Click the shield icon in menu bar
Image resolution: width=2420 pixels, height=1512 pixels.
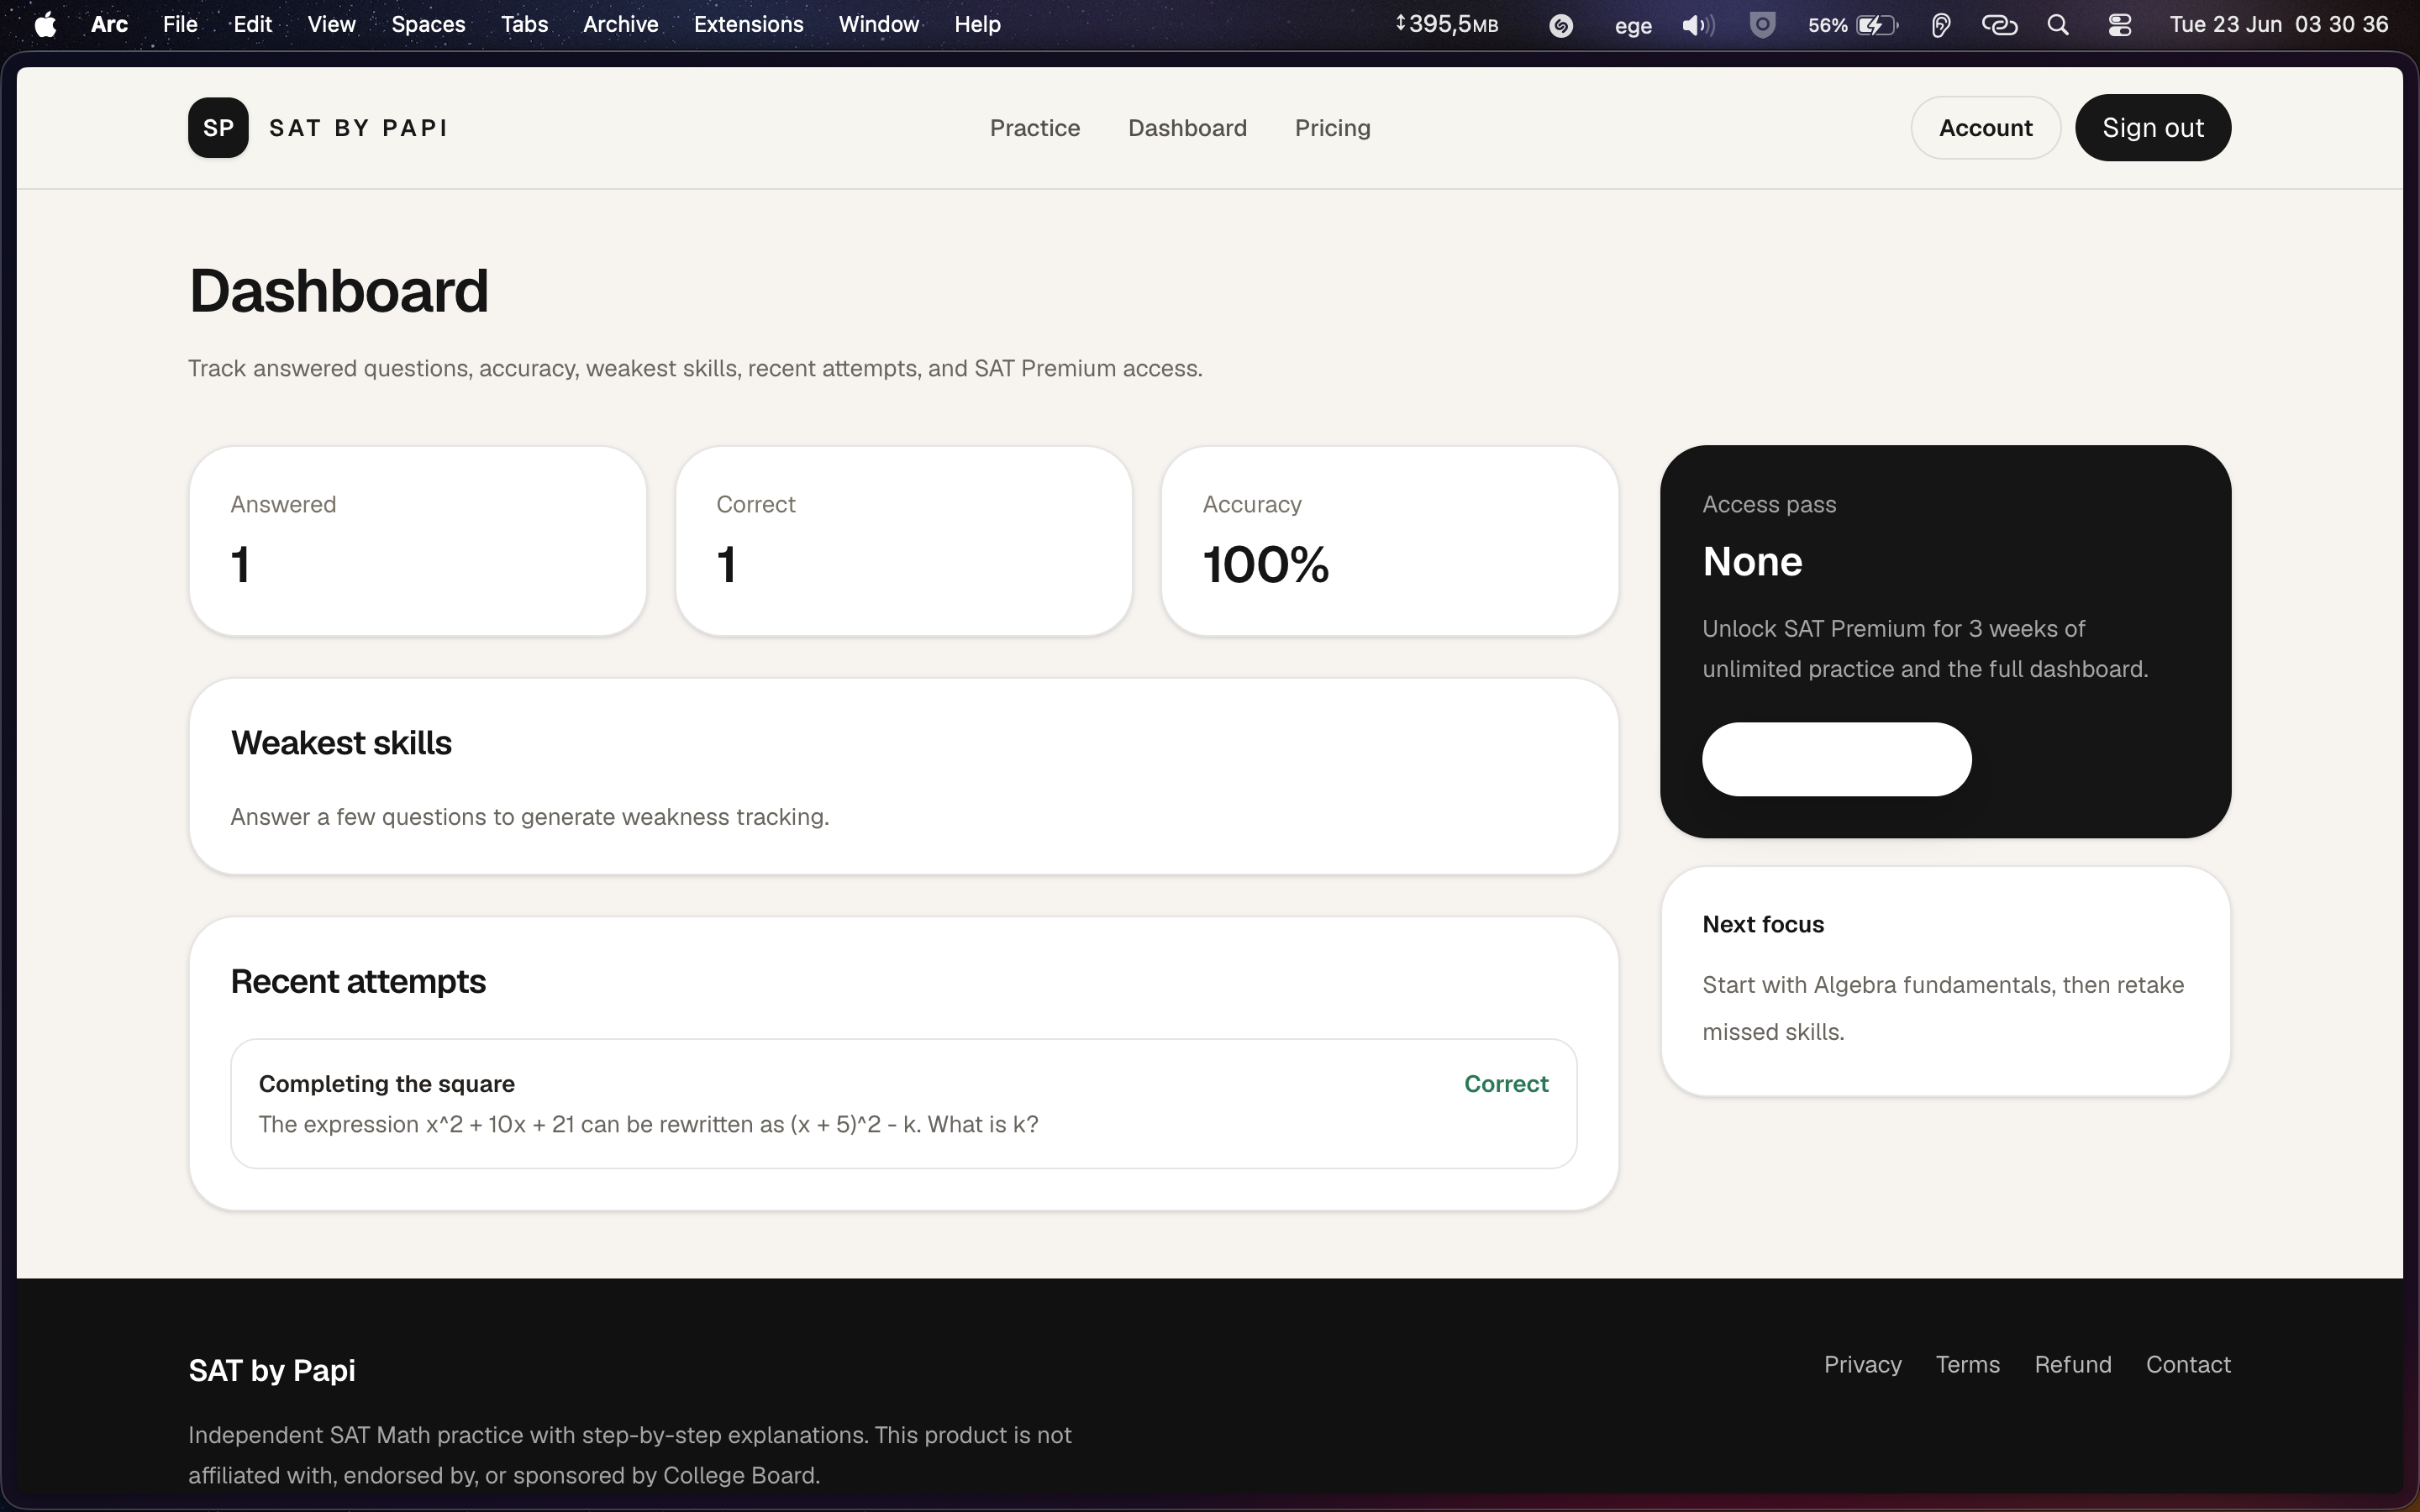pos(1763,25)
